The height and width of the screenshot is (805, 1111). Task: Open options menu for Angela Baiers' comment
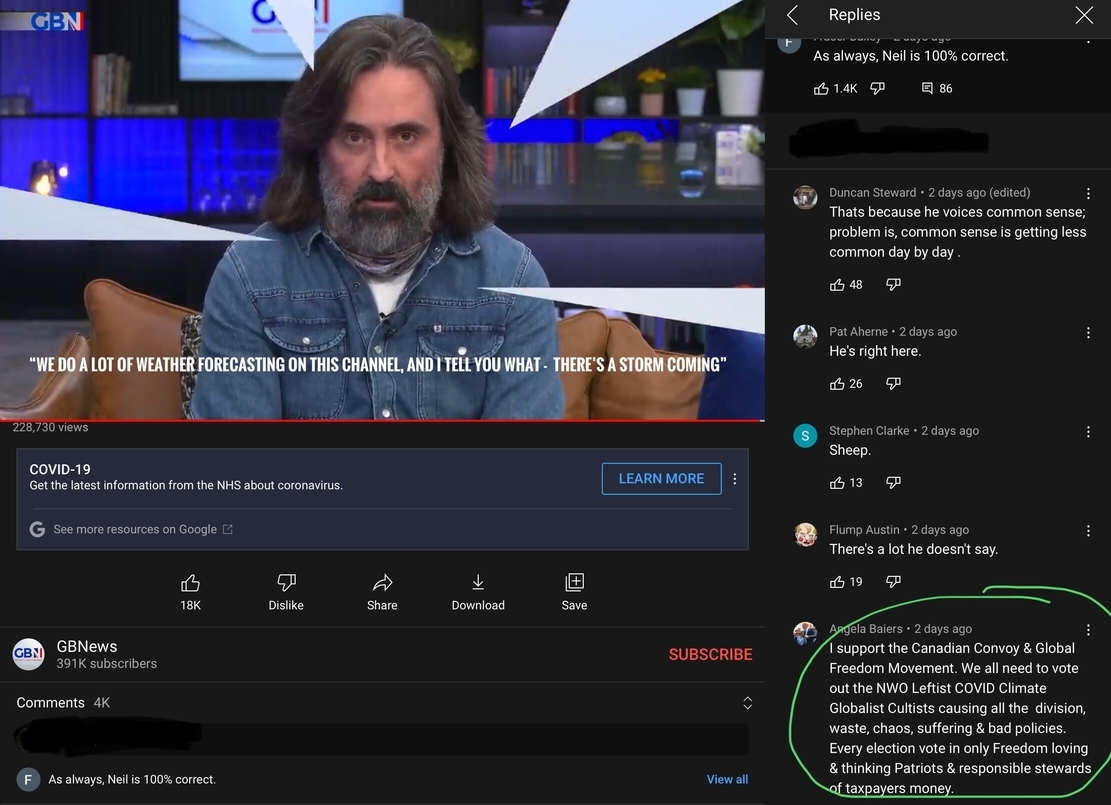coord(1088,630)
